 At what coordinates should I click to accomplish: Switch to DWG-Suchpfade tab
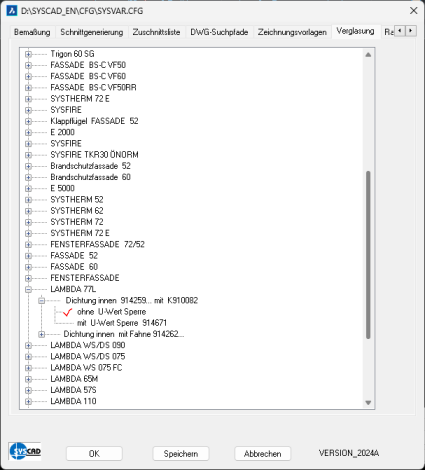219,32
